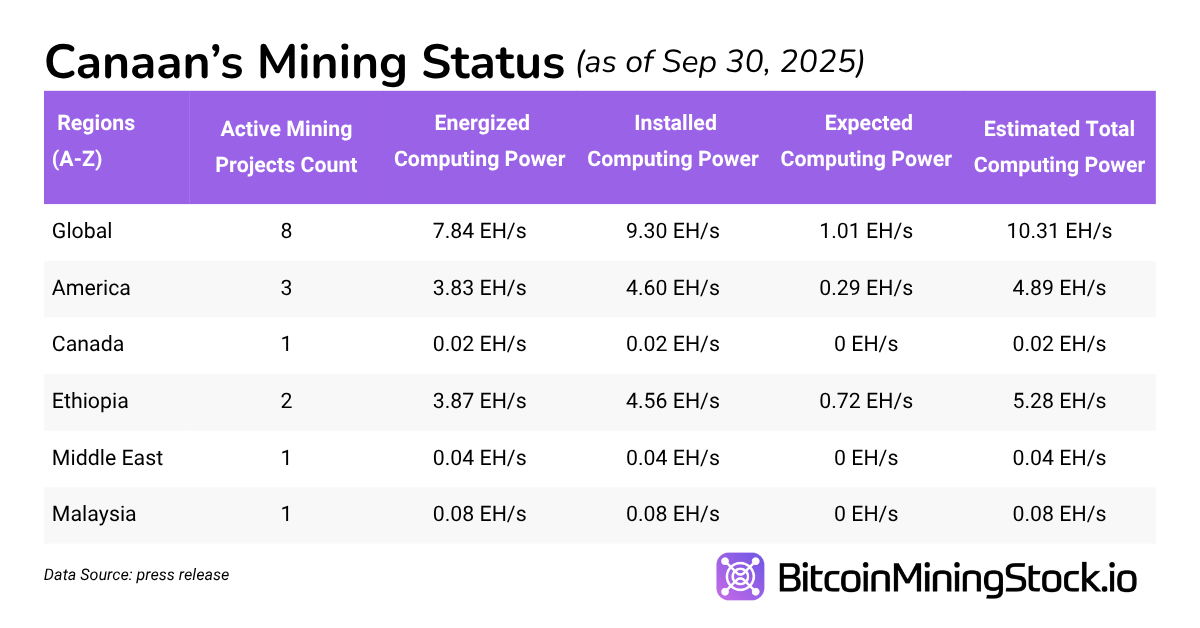Click the Energized Computing Power header
Viewport: 1200px width, 628px height.
pos(480,141)
